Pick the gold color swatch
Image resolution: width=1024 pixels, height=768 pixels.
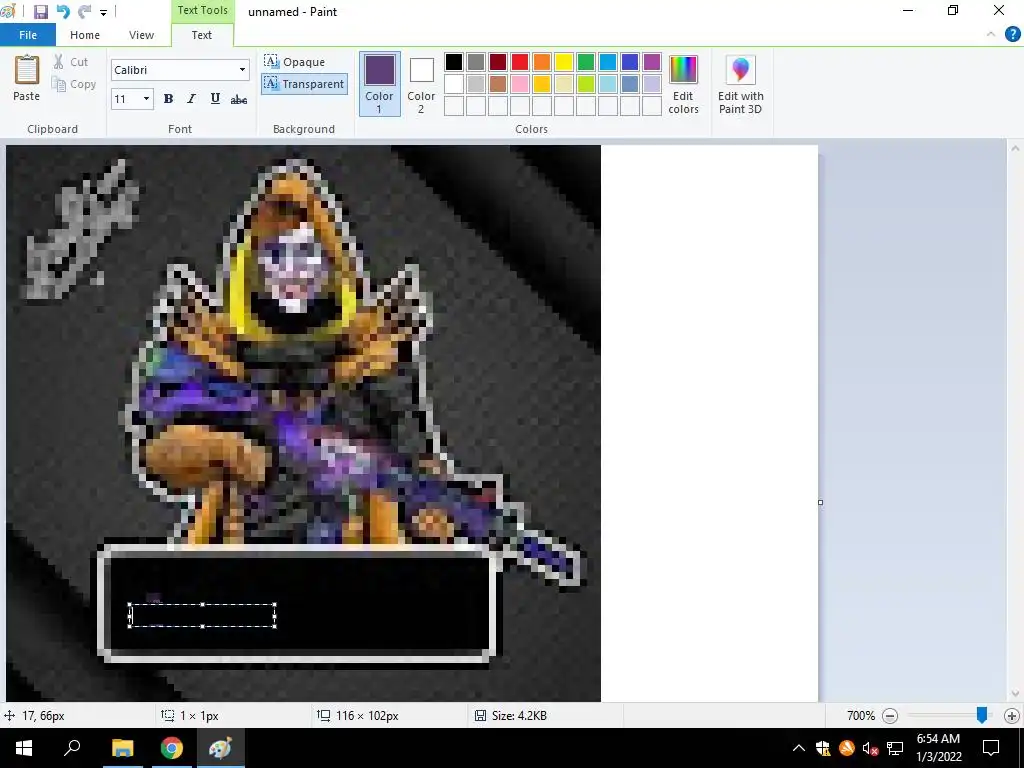tap(542, 84)
